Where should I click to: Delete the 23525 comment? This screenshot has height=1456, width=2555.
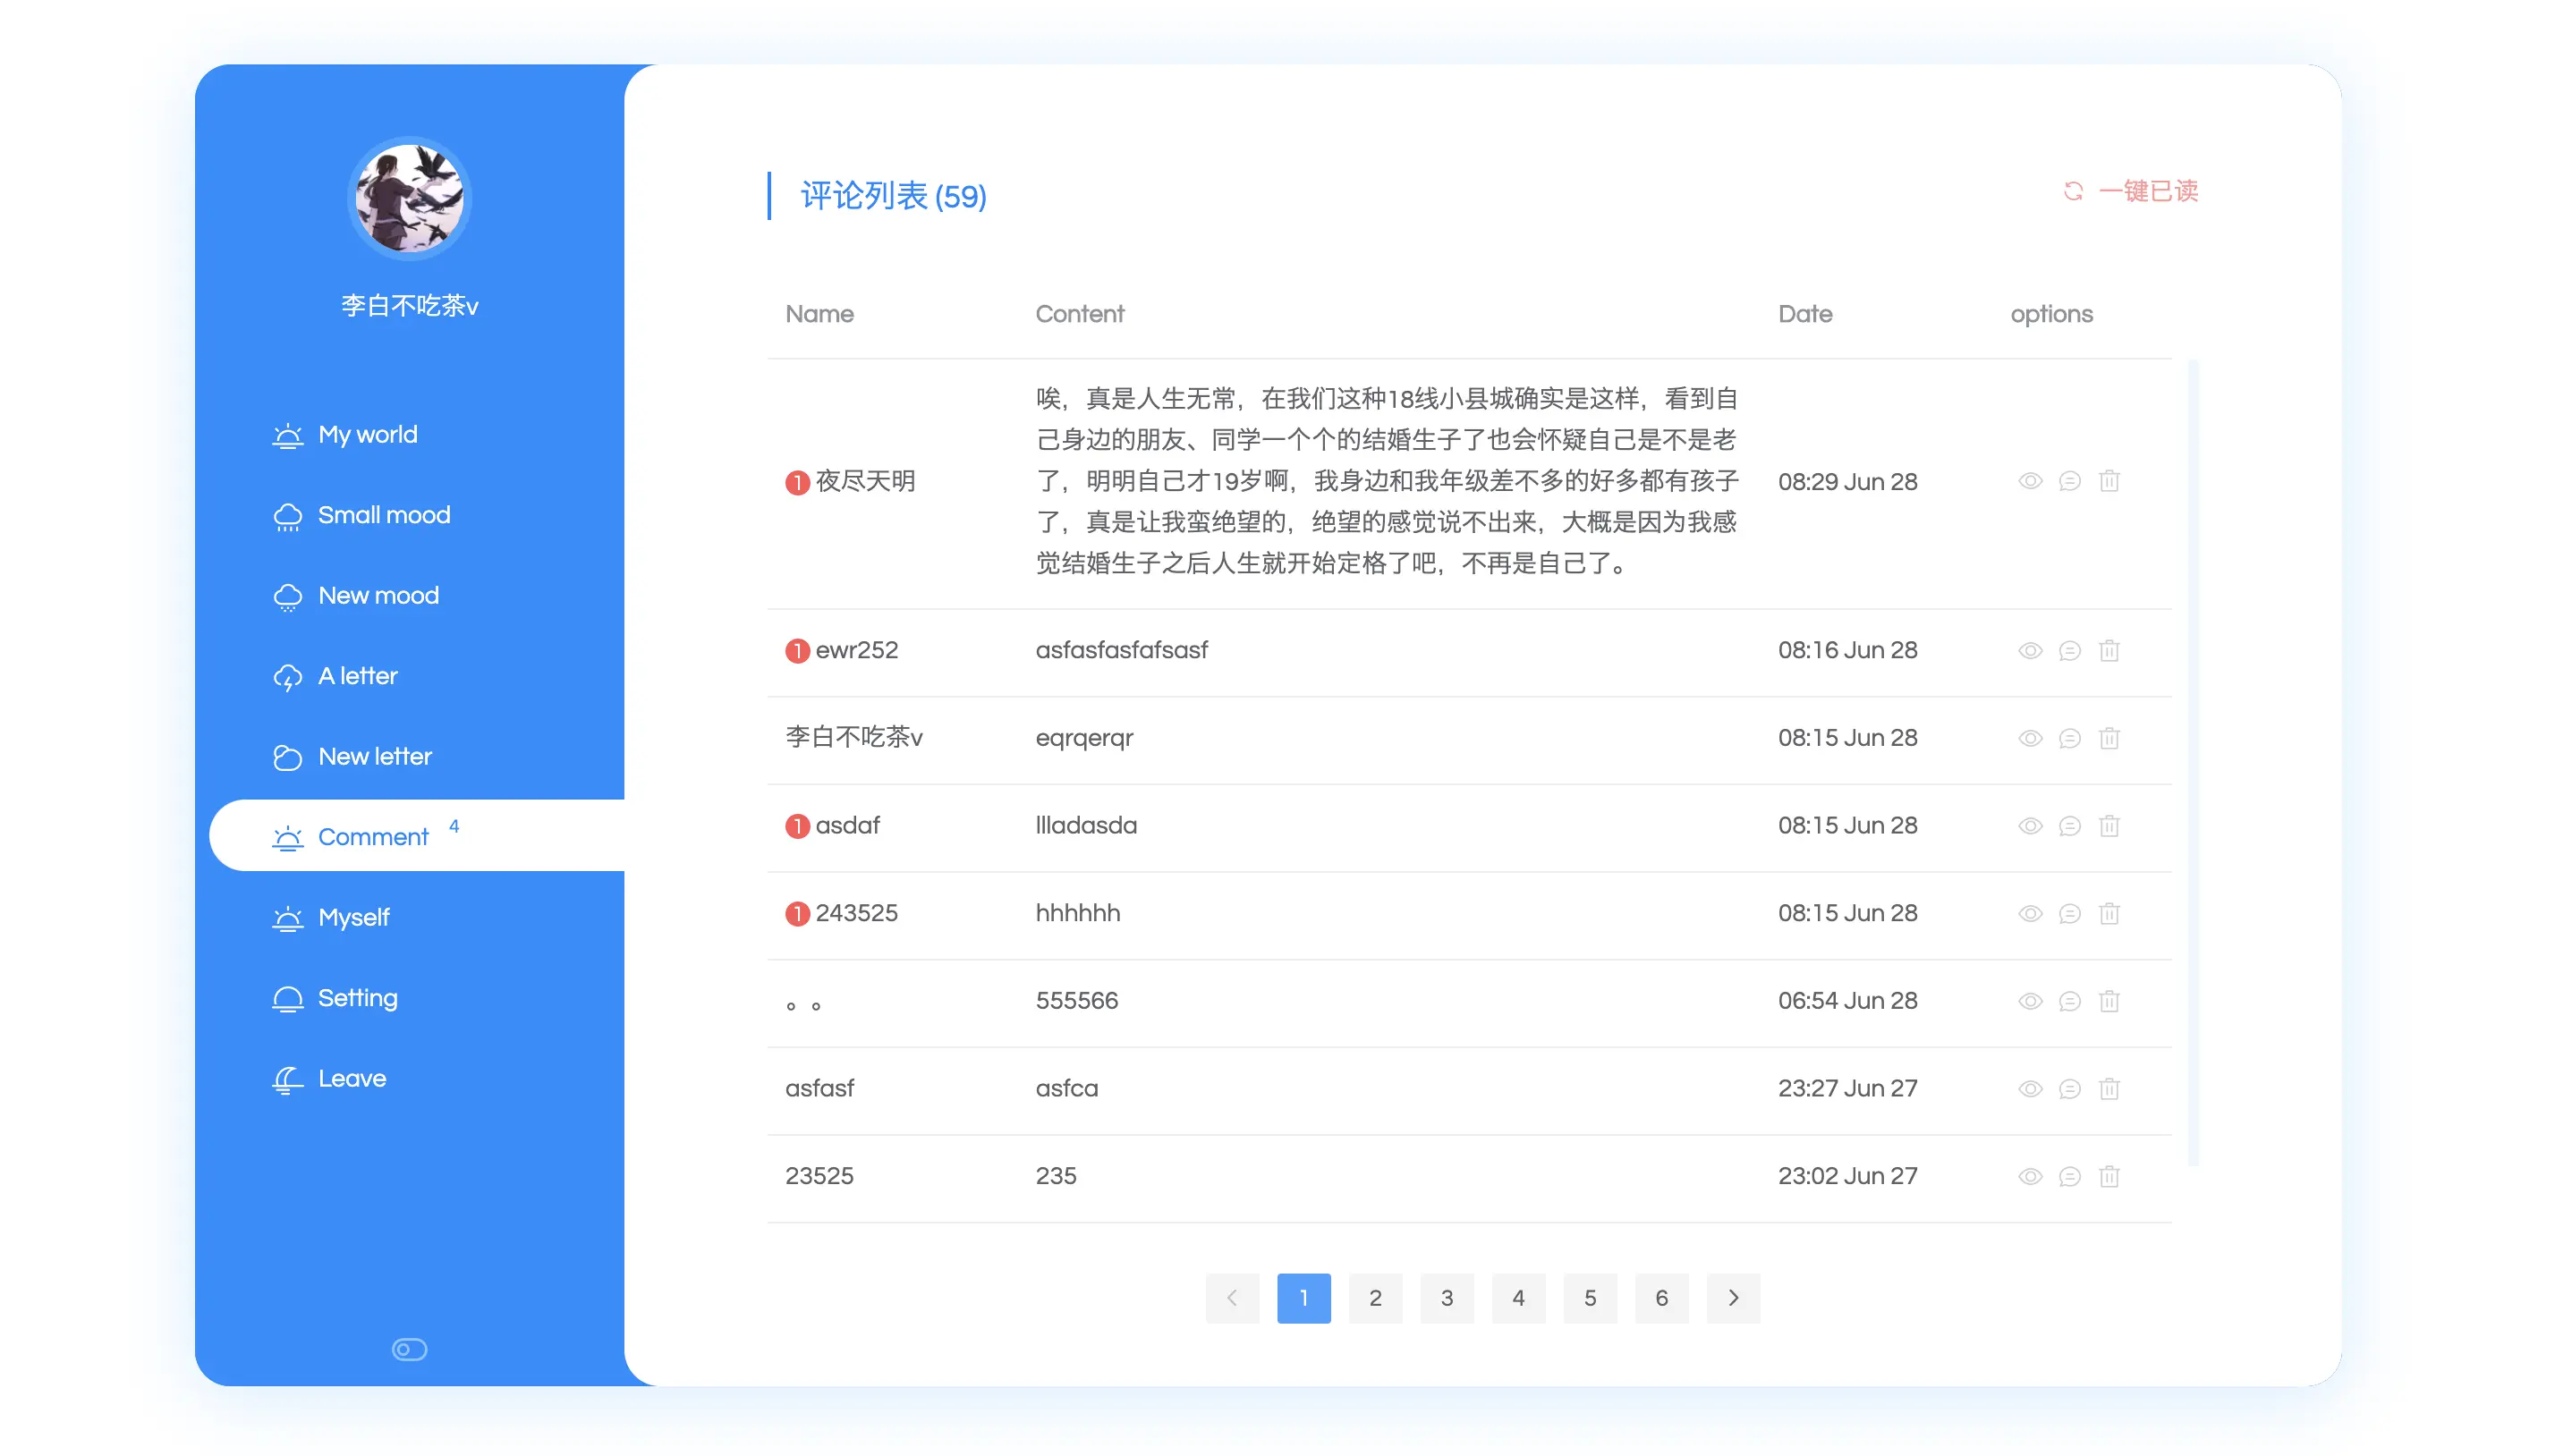point(2109,1177)
